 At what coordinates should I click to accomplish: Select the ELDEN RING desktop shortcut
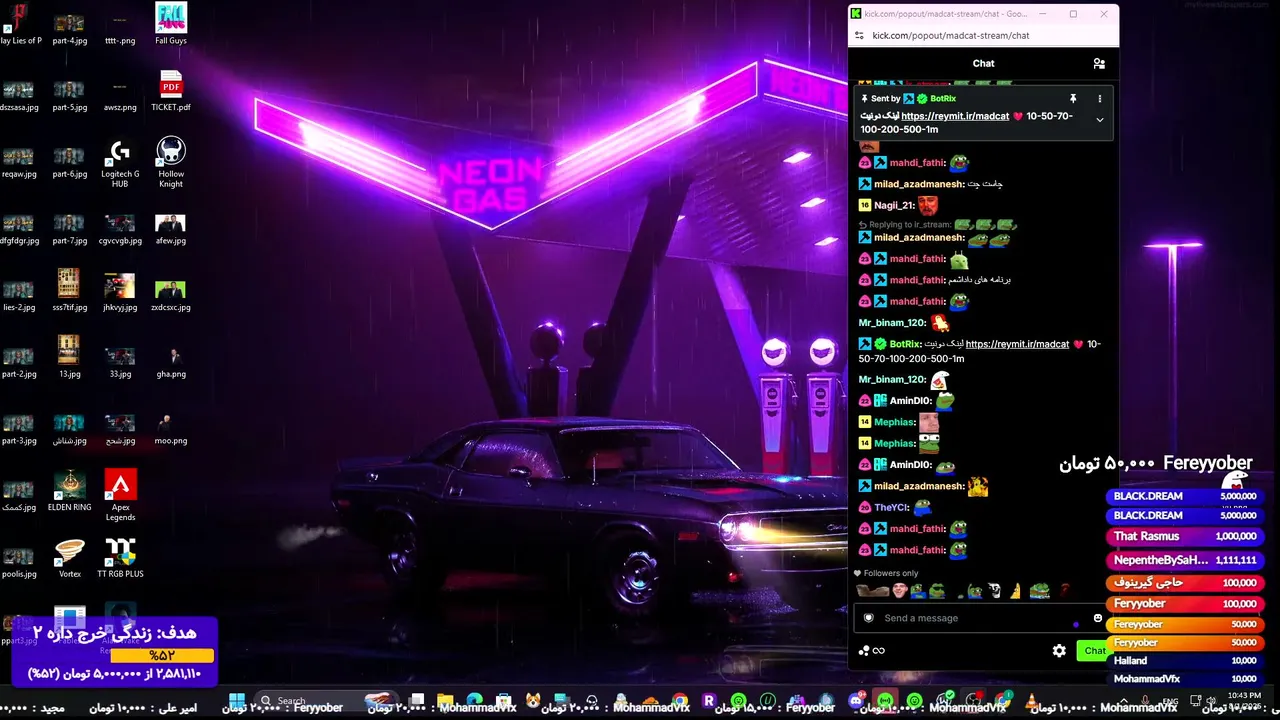pyautogui.click(x=69, y=491)
